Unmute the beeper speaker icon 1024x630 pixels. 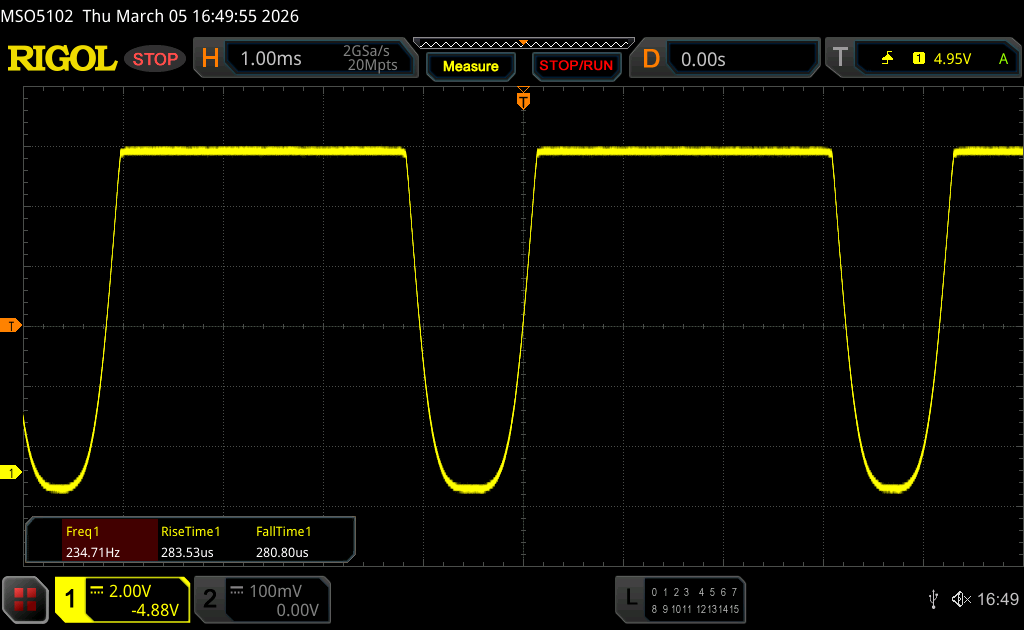point(960,599)
